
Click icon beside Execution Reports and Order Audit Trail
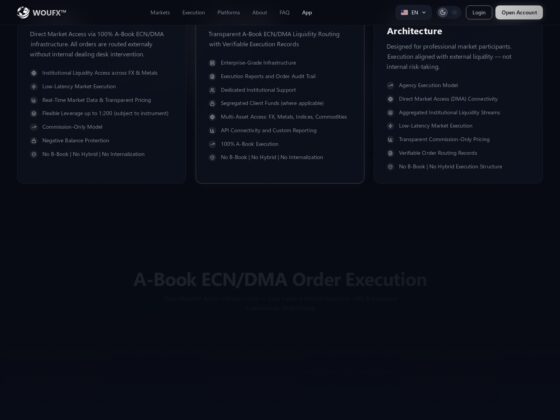coord(212,76)
